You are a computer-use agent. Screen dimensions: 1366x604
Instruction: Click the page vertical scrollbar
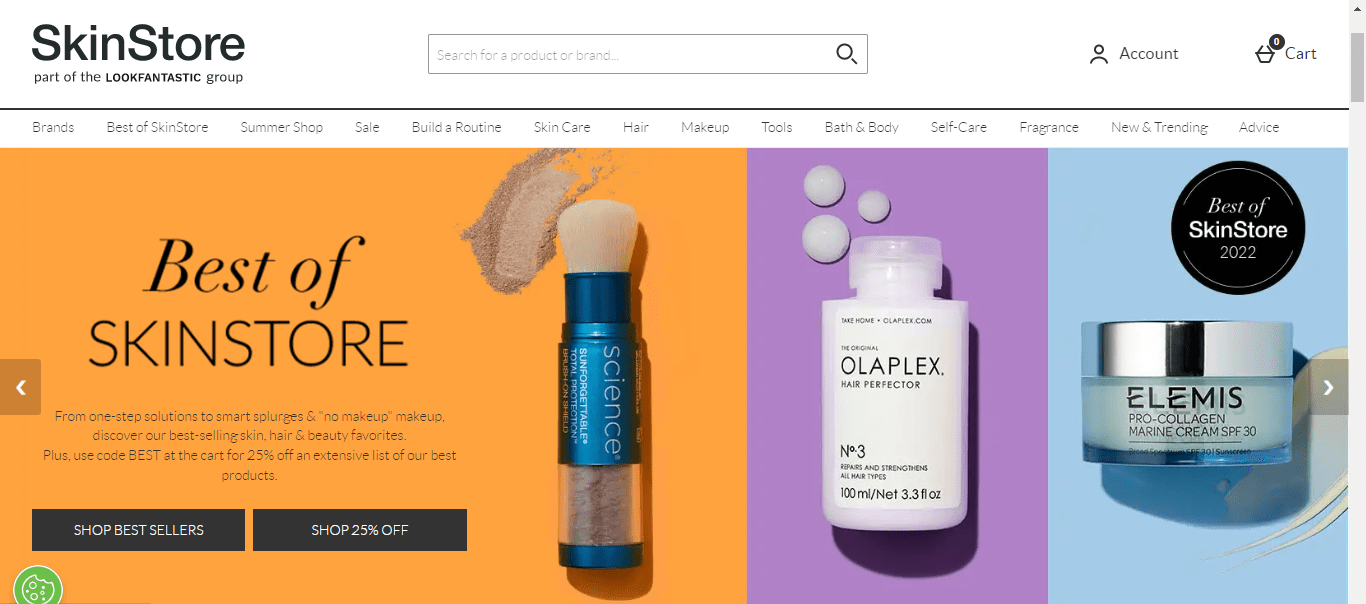tap(1357, 302)
